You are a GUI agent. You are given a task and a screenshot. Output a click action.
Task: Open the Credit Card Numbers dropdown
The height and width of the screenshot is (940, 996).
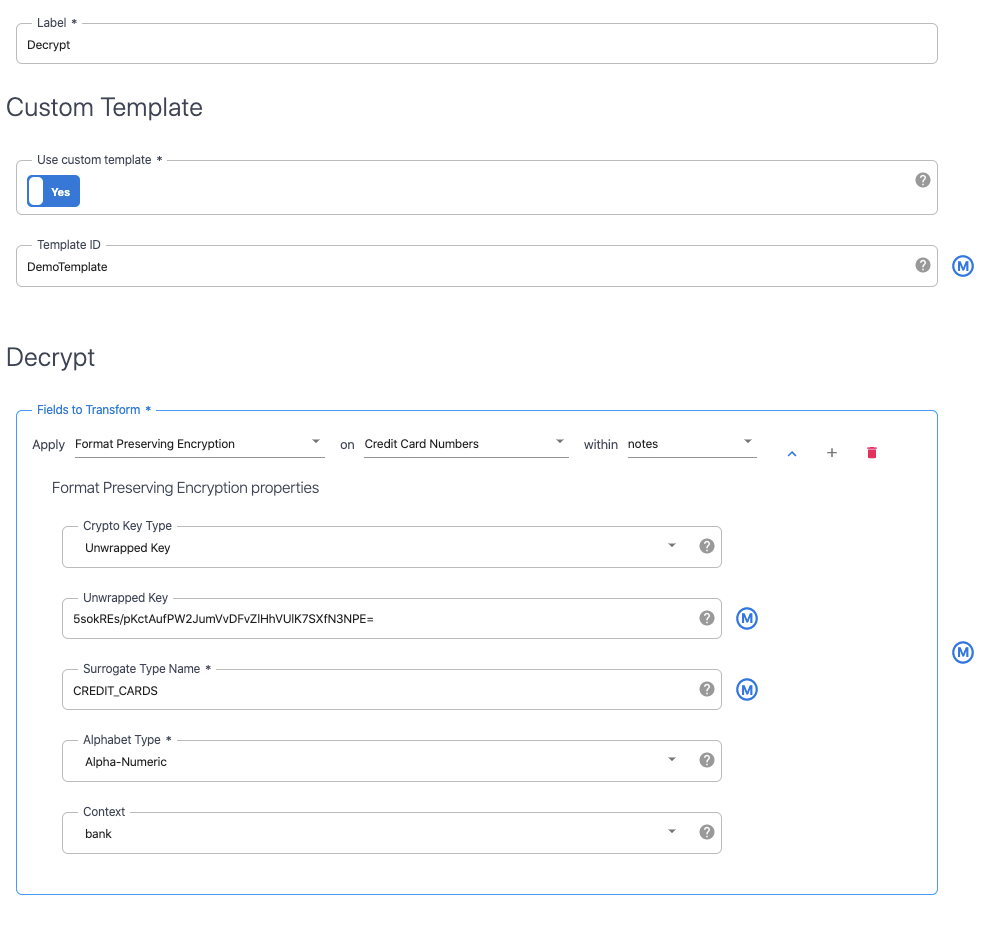[465, 444]
